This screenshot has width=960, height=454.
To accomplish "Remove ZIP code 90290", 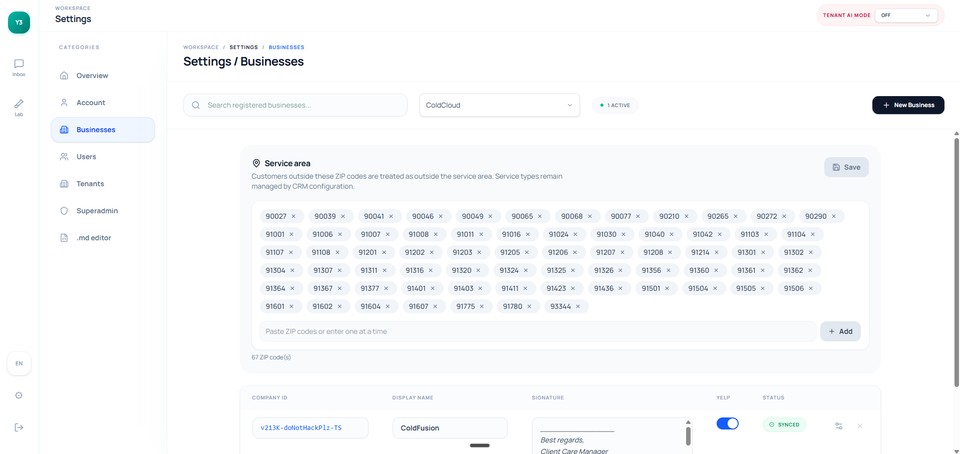I will coord(834,216).
